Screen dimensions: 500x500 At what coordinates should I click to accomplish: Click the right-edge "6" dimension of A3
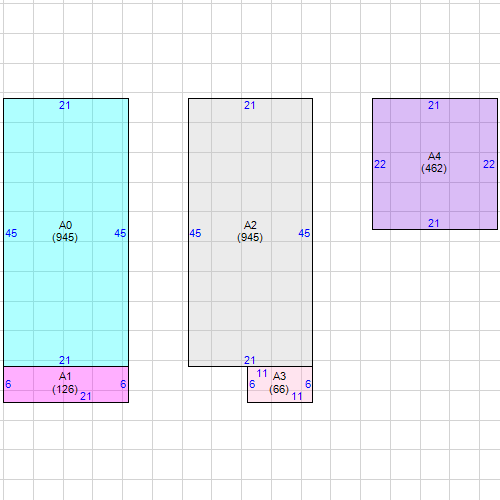[x=308, y=384]
